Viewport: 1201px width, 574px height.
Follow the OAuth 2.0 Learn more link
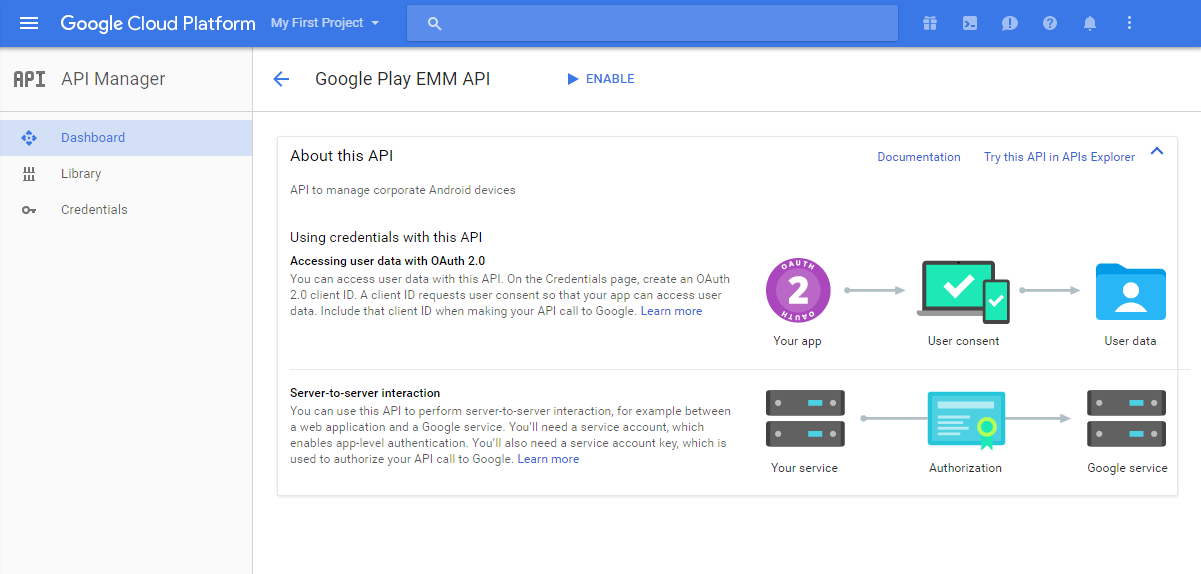(671, 311)
